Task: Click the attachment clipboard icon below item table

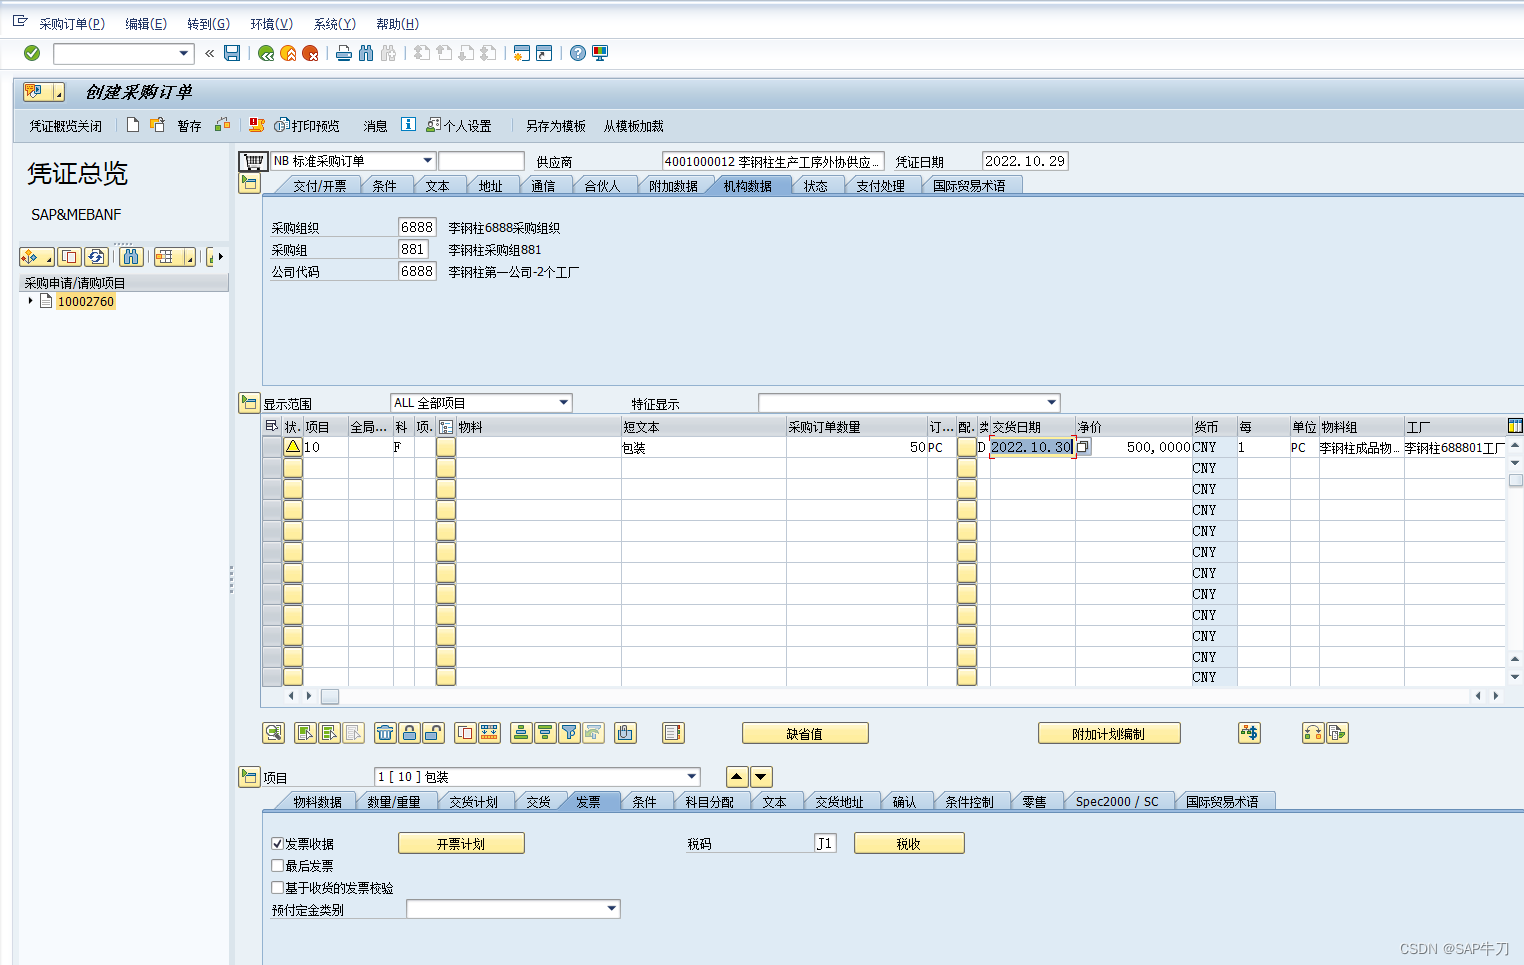Action: [625, 733]
